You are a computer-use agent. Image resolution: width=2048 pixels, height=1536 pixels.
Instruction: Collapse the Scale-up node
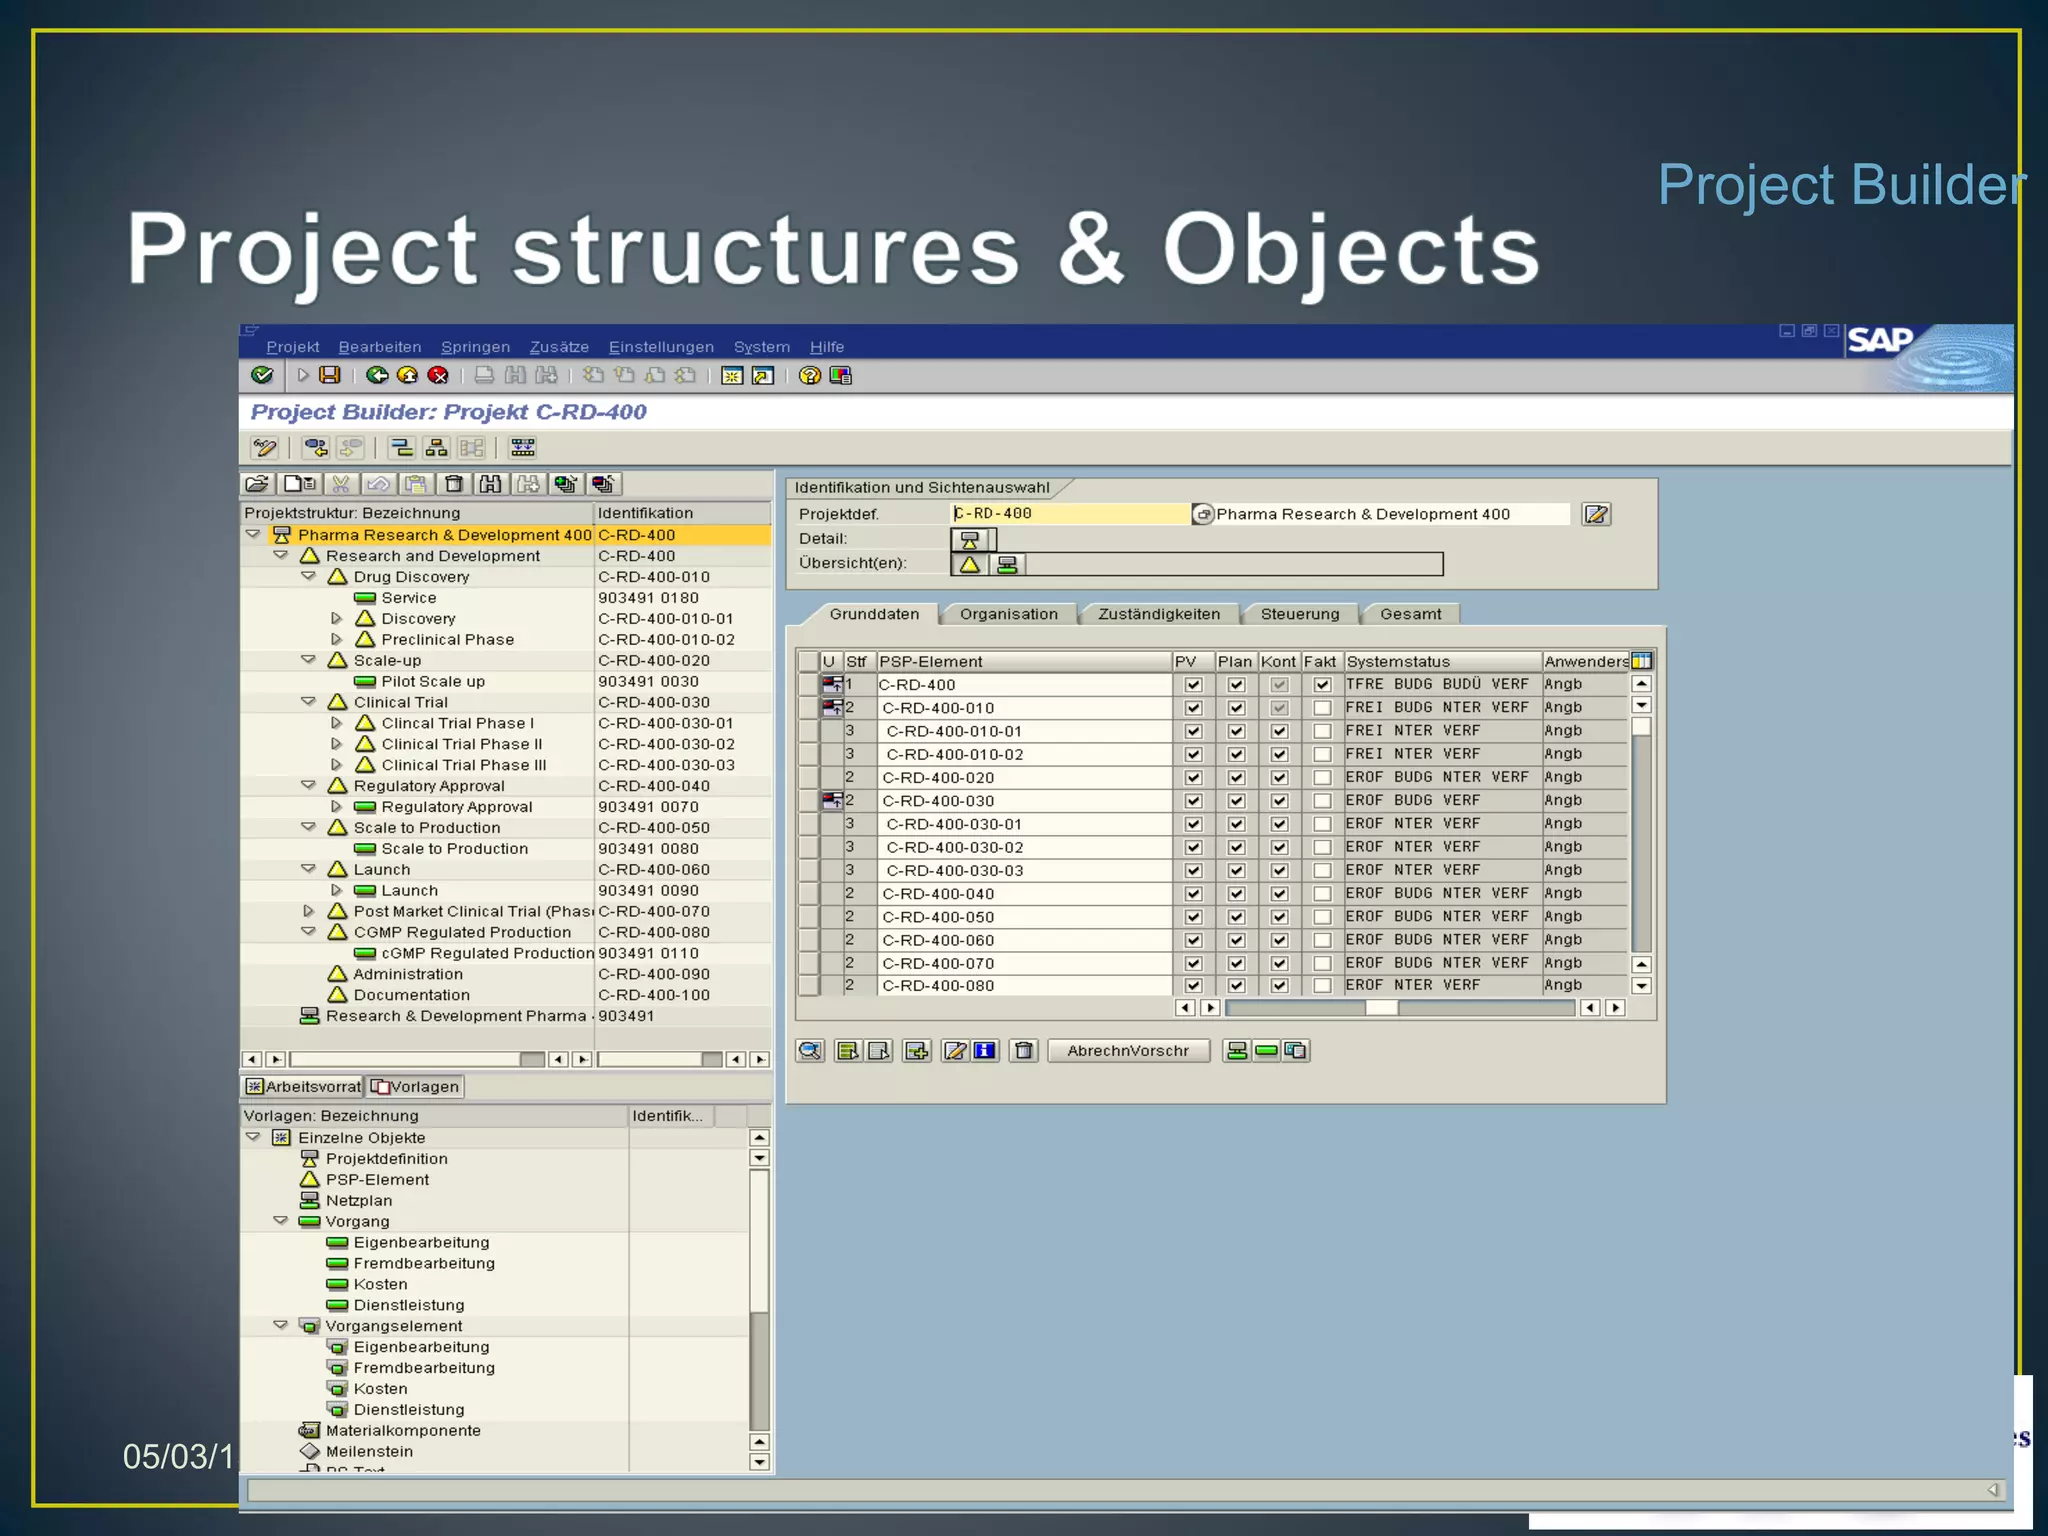click(x=308, y=661)
